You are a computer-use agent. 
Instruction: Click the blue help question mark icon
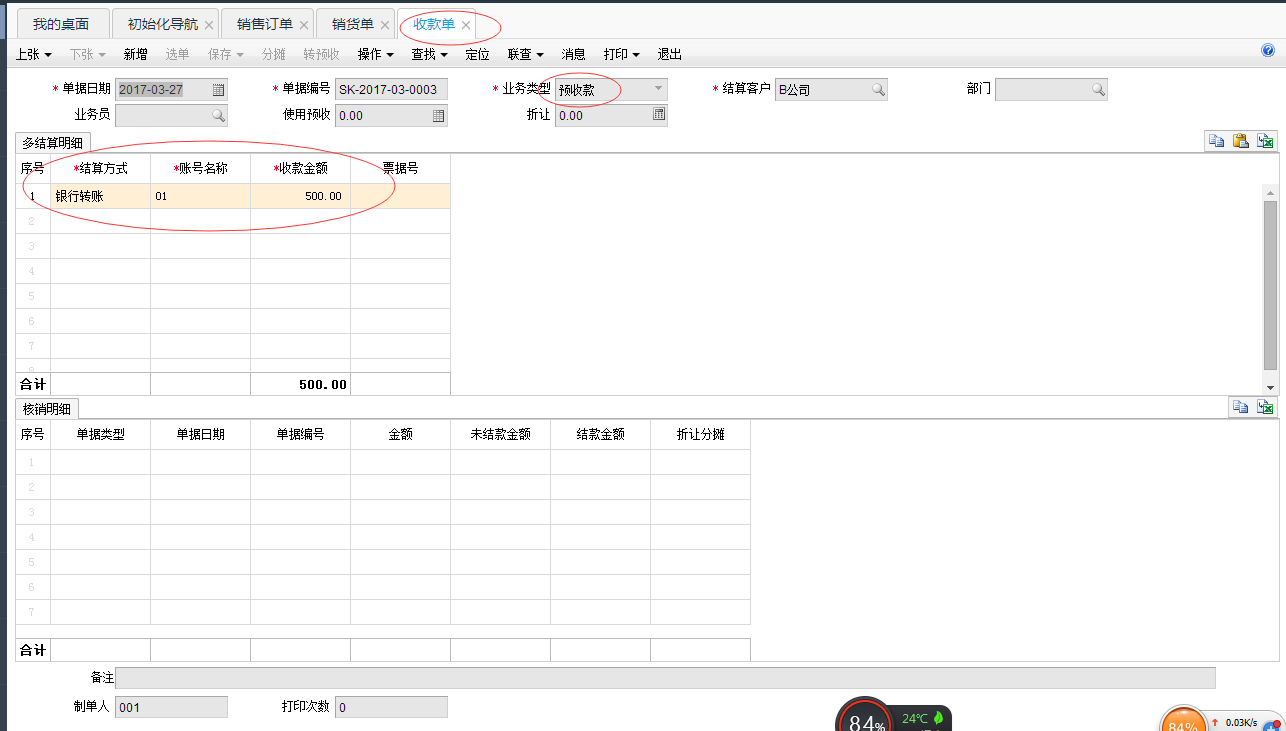pyautogui.click(x=1268, y=51)
